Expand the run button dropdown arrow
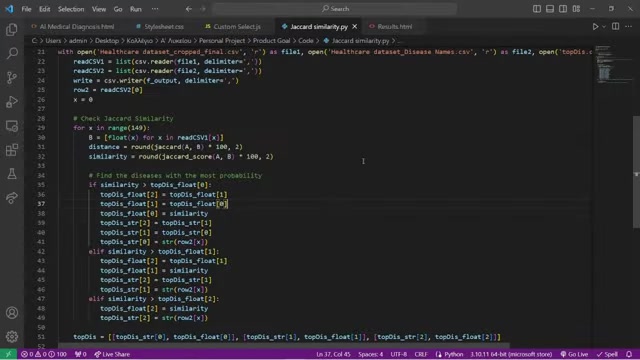The height and width of the screenshot is (360, 640). click(x=604, y=27)
